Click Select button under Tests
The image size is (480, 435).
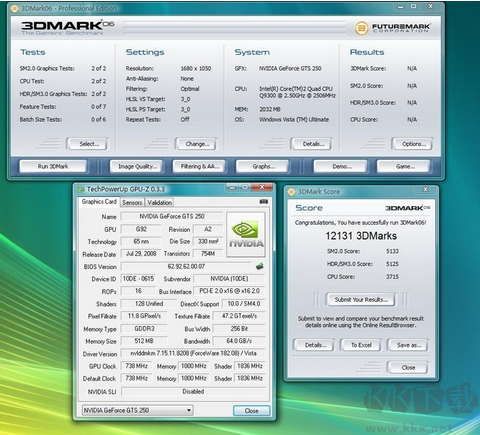(88, 144)
